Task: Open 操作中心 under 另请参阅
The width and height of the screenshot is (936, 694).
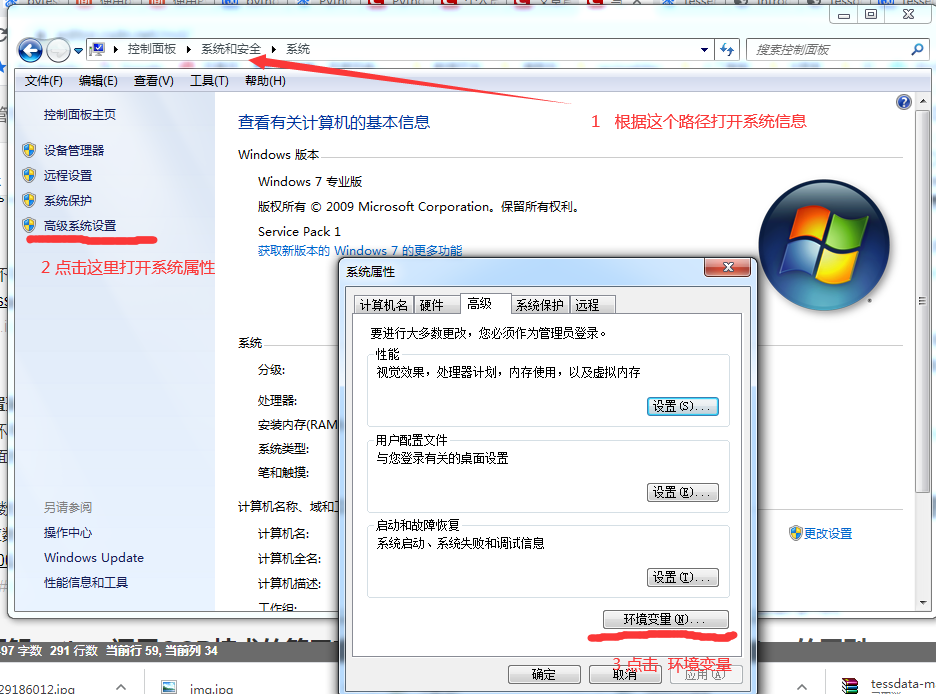Action: (68, 533)
